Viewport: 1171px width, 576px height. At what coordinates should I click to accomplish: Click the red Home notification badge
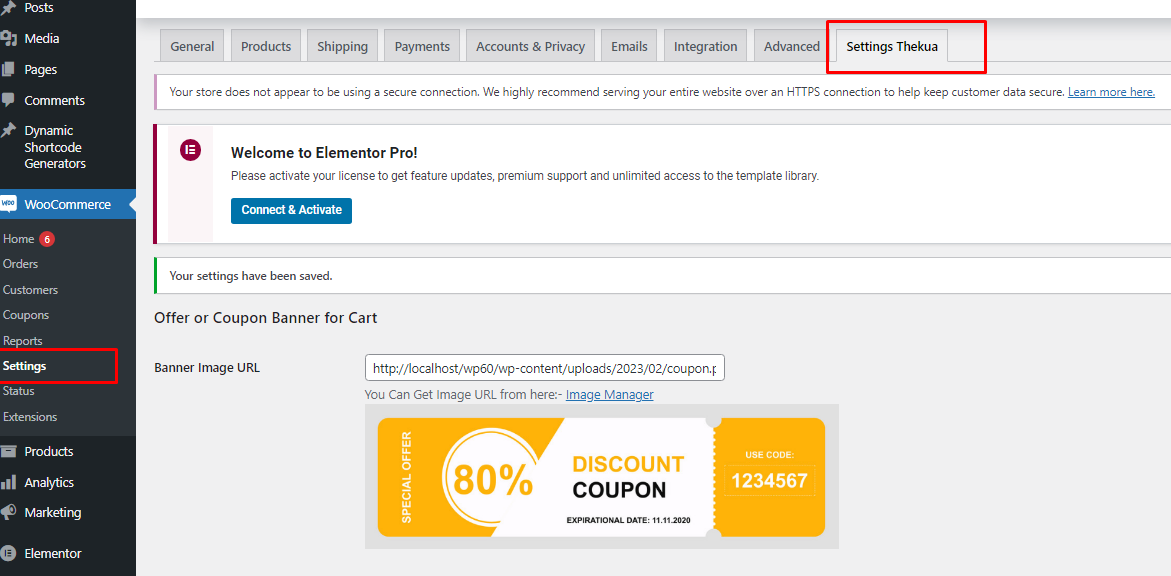tap(47, 239)
